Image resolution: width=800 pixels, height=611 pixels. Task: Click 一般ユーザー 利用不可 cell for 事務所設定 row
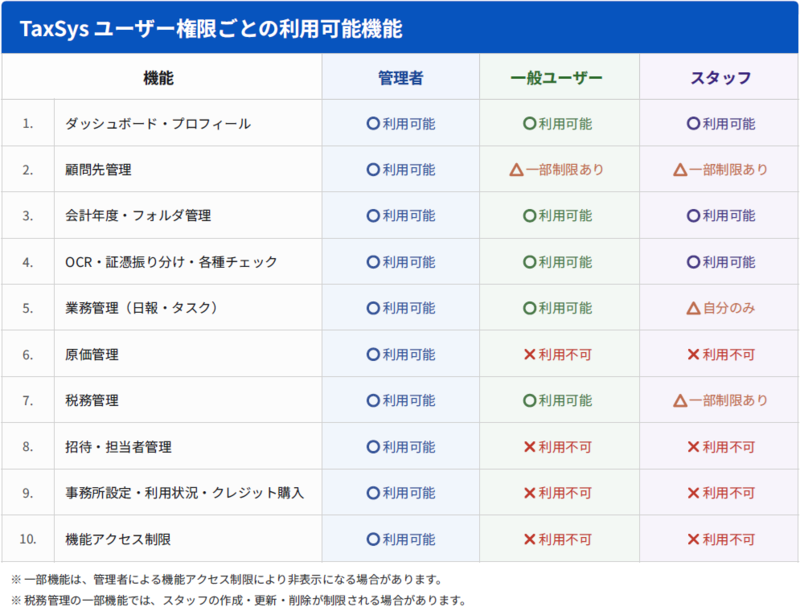click(x=558, y=493)
